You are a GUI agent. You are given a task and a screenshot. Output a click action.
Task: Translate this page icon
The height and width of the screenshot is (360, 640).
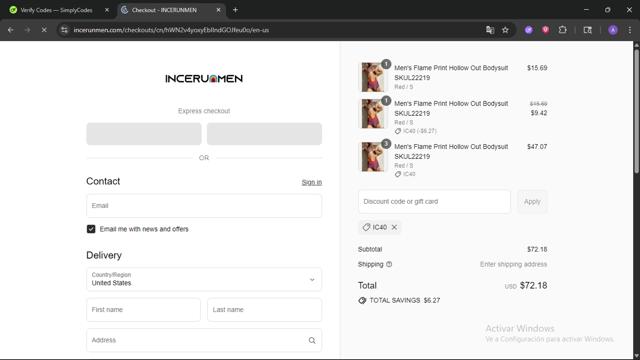490,30
